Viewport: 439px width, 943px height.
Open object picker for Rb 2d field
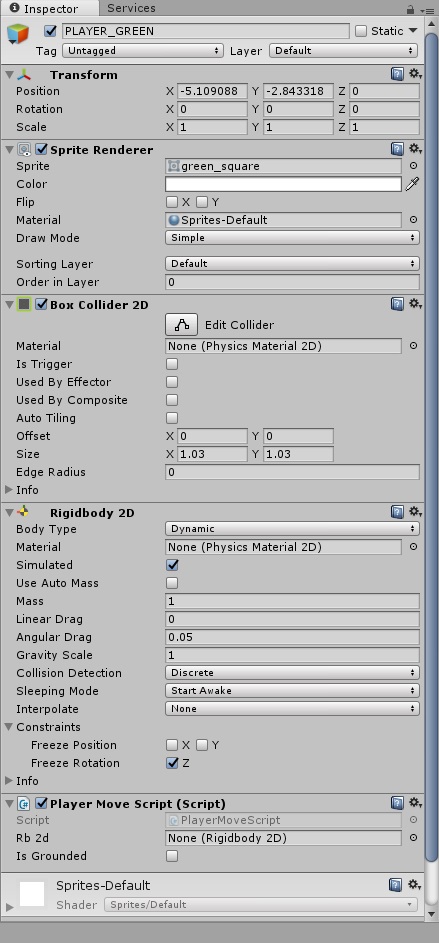click(413, 838)
